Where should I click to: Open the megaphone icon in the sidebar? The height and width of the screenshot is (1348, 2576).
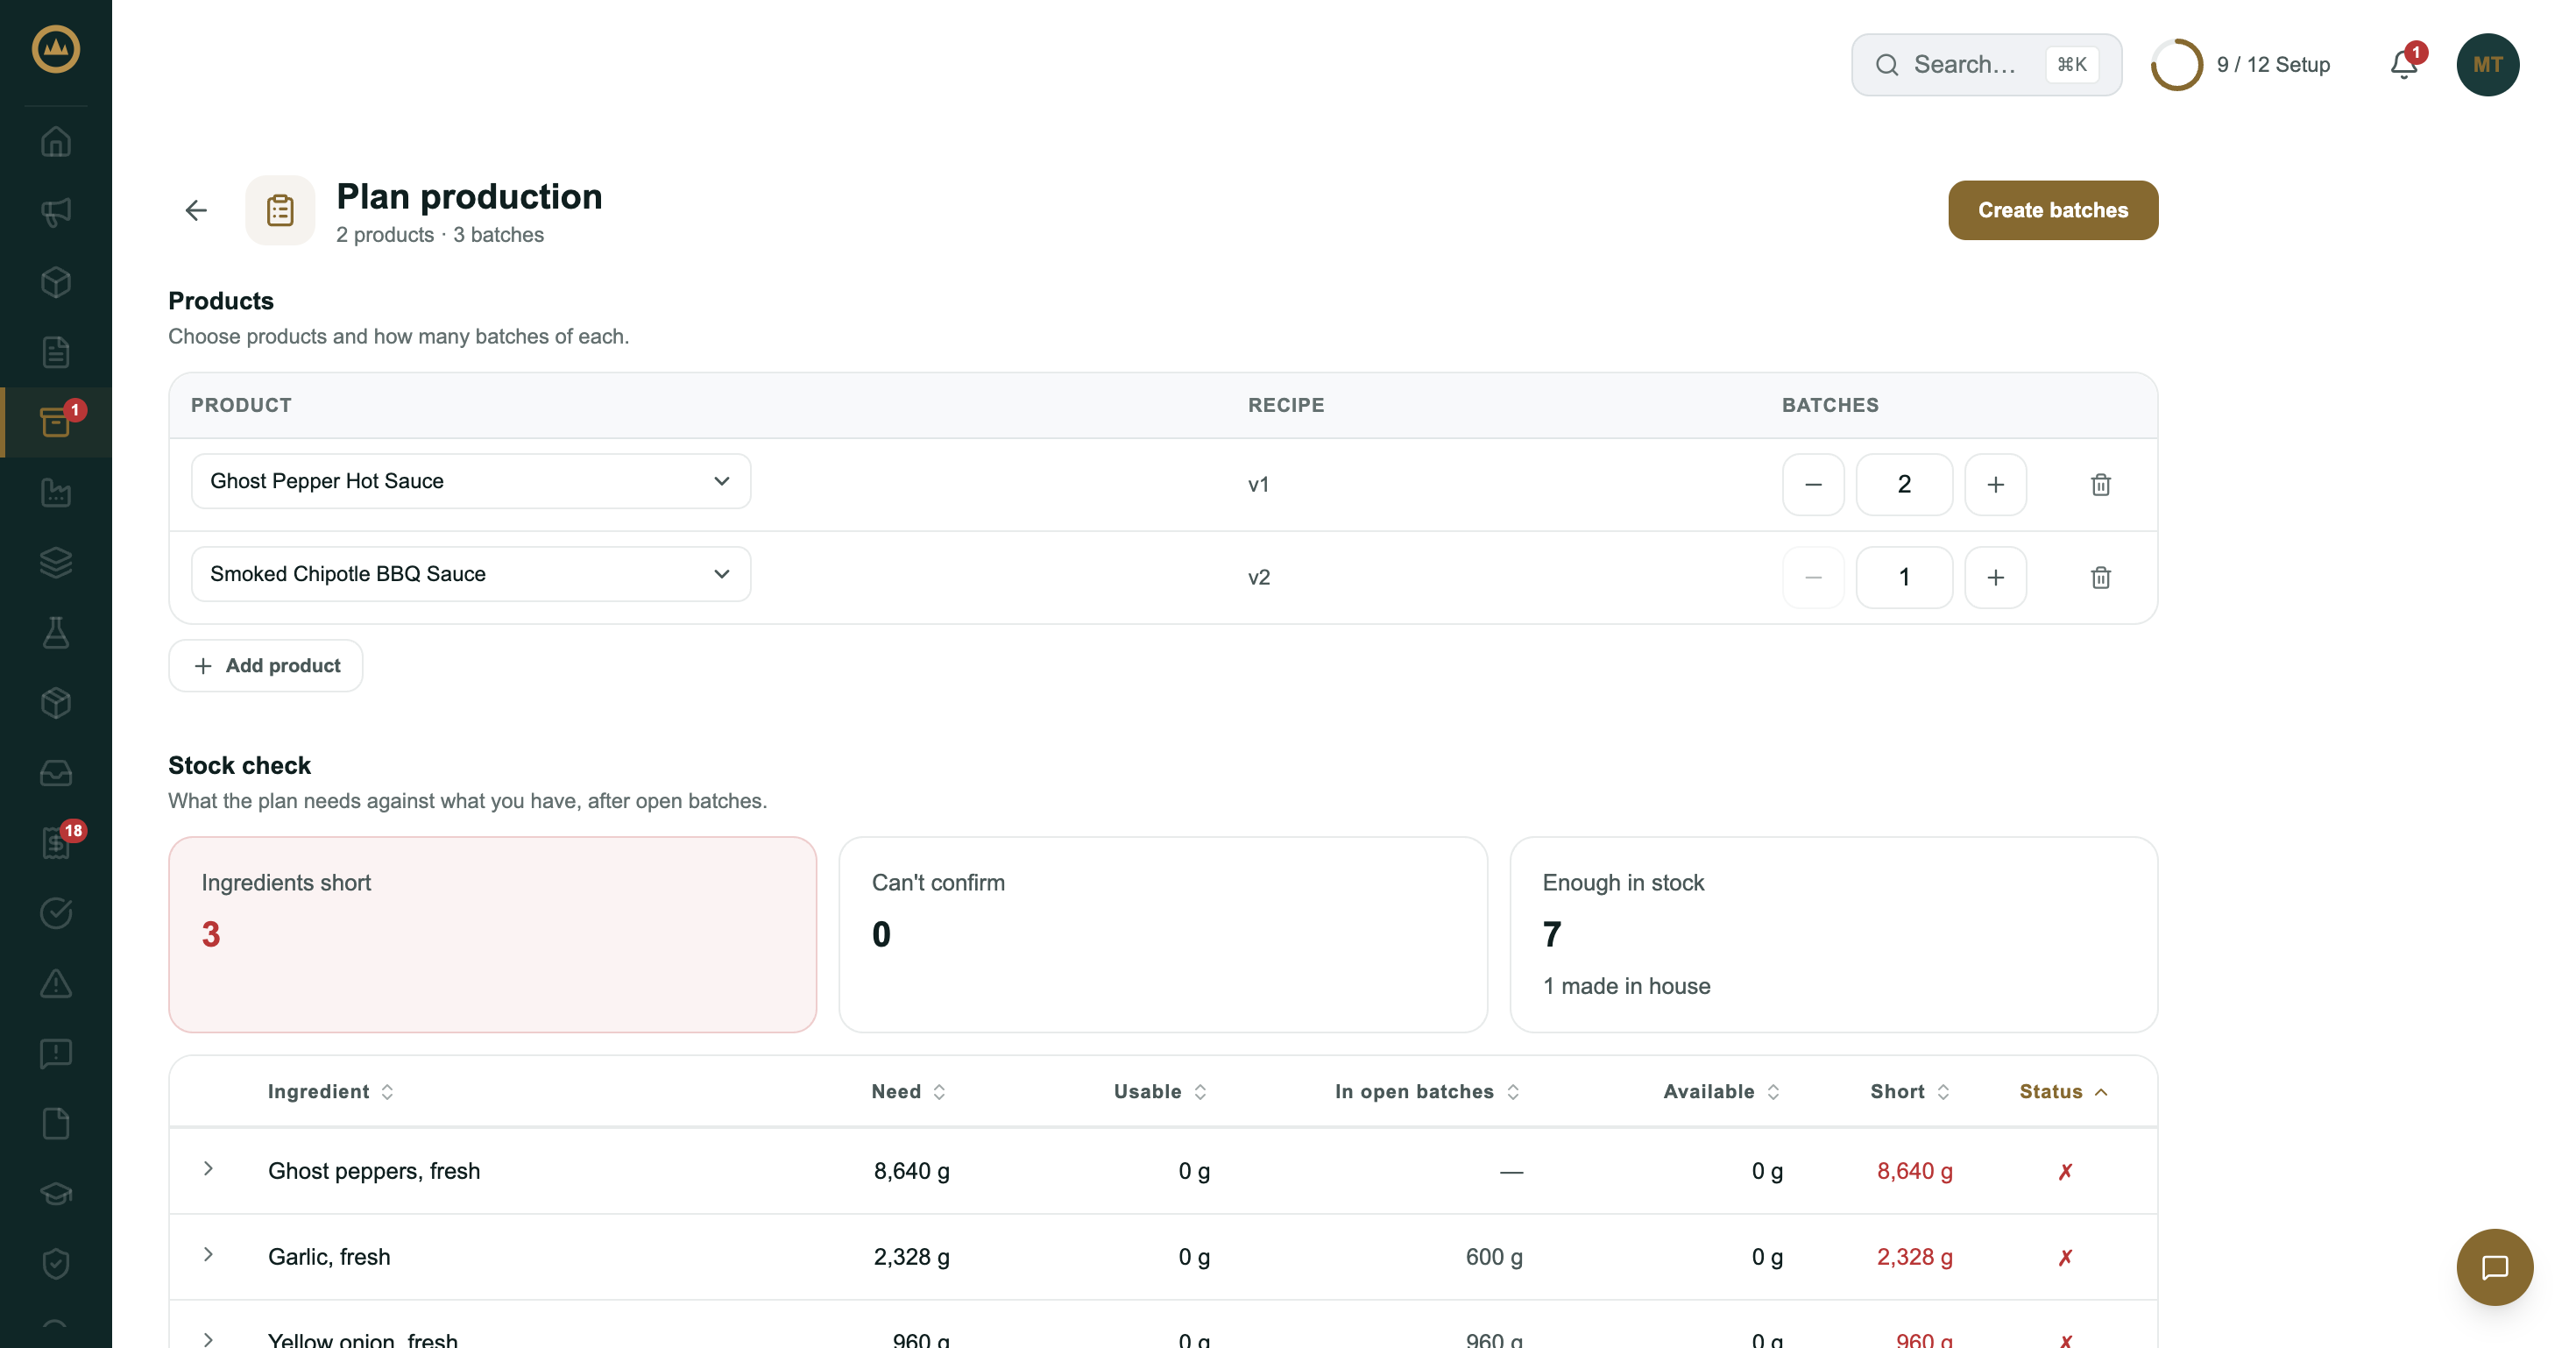56,211
